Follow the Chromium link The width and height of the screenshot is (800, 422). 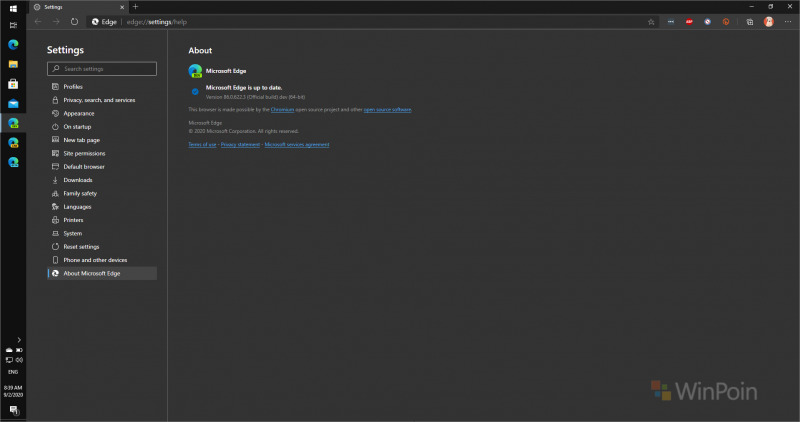[282, 110]
